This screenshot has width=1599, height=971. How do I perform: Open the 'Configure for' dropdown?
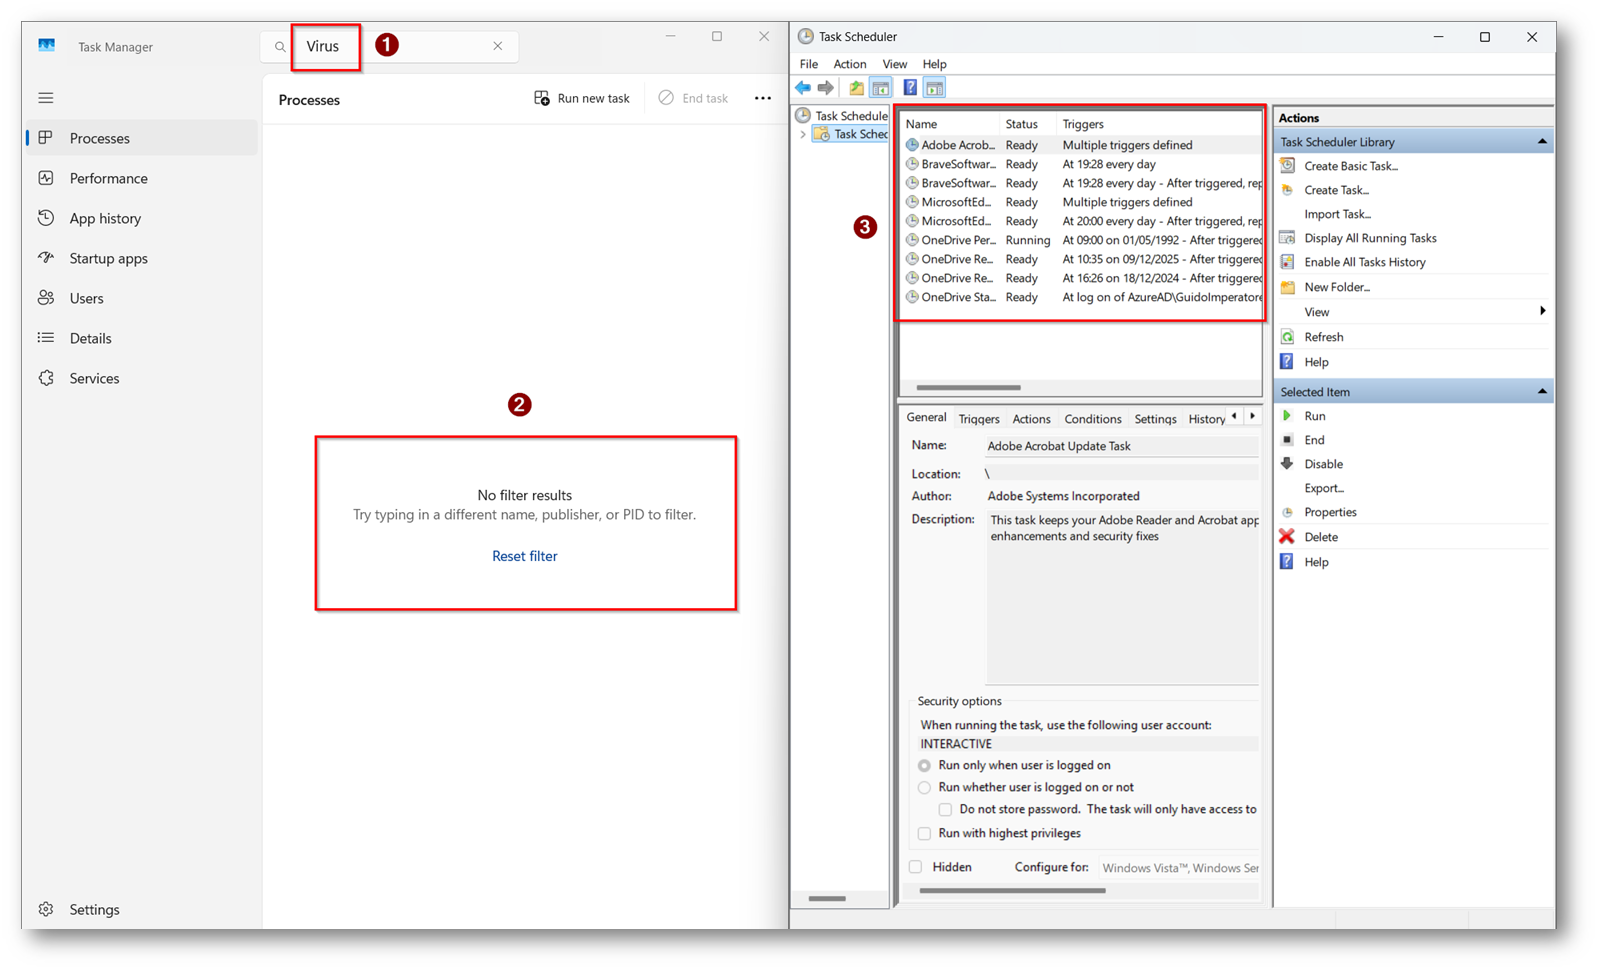1180,868
